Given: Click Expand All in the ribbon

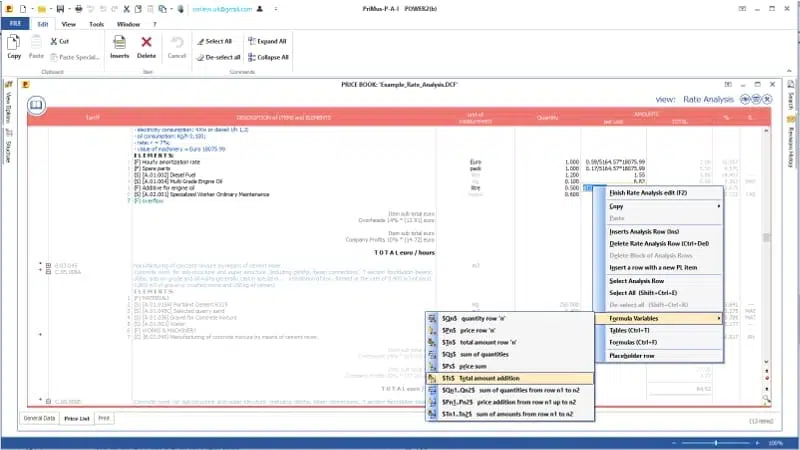Looking at the screenshot, I should pos(267,41).
